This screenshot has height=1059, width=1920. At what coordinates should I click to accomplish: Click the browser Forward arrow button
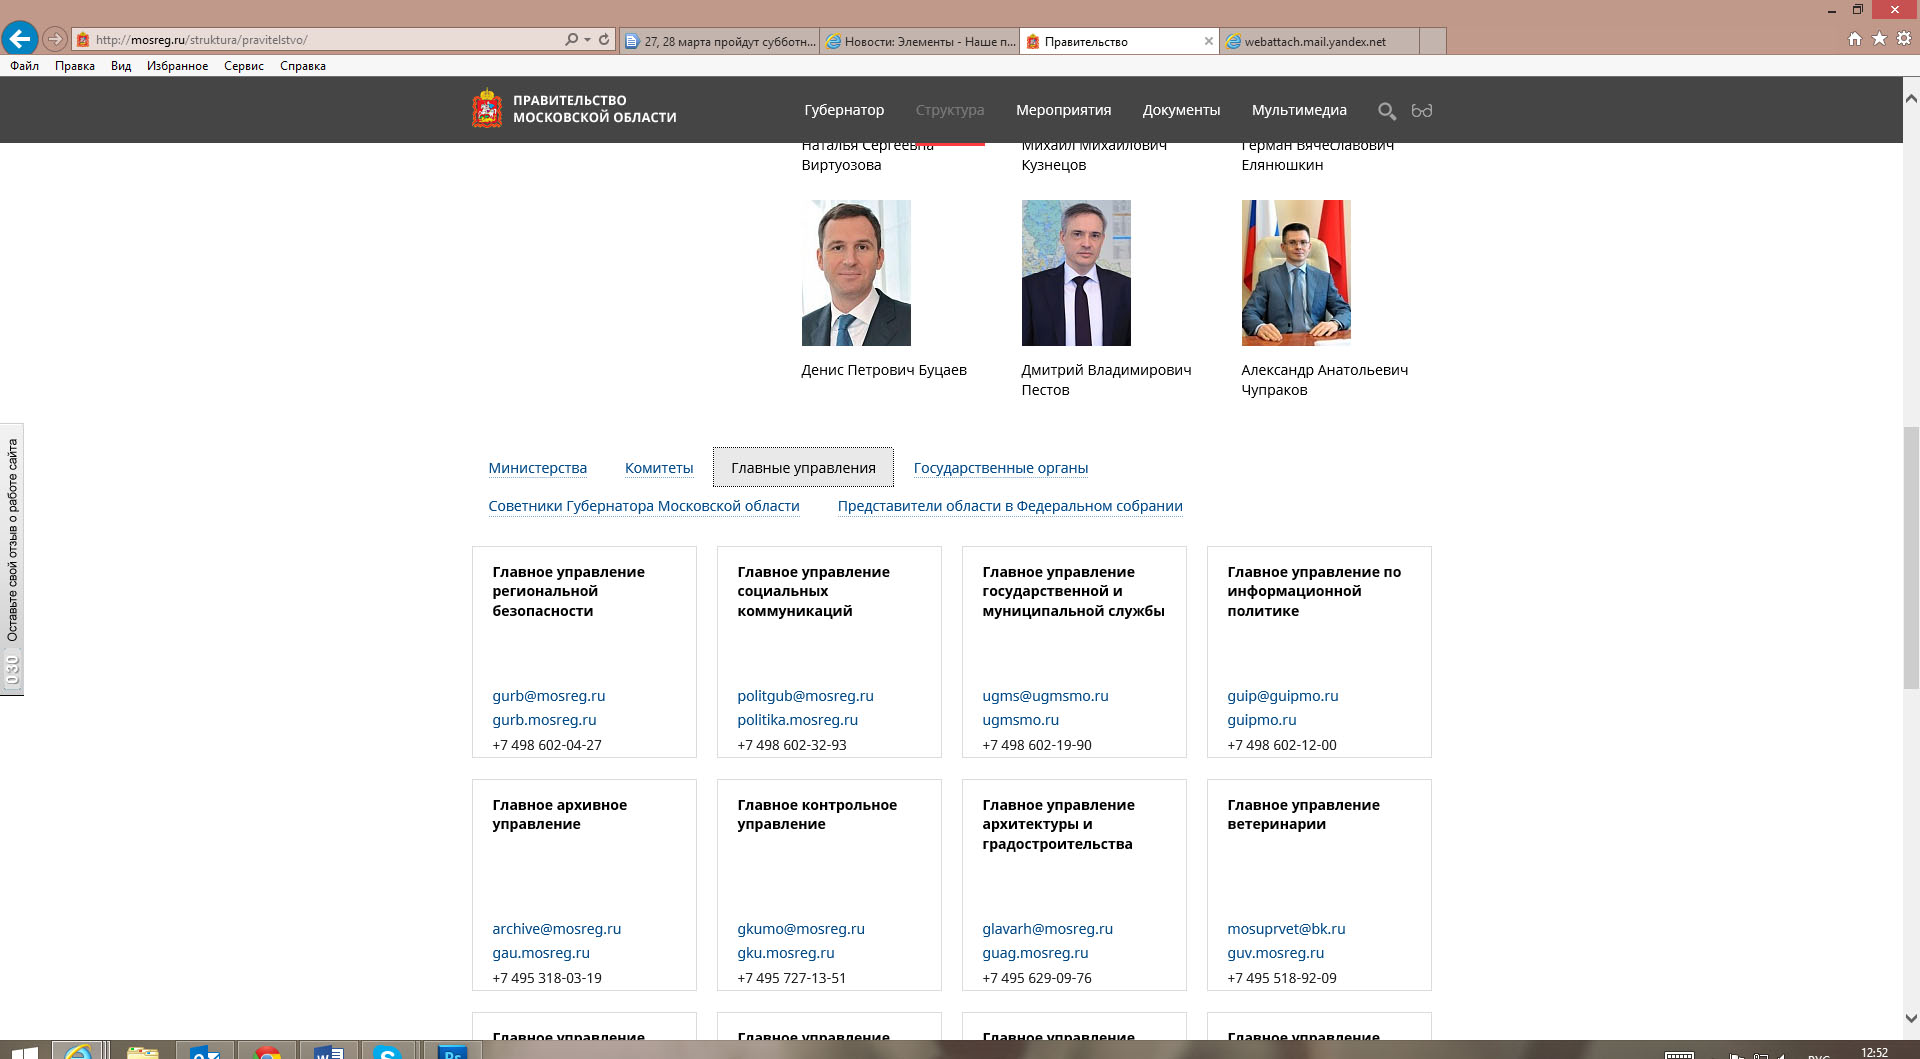[x=55, y=40]
